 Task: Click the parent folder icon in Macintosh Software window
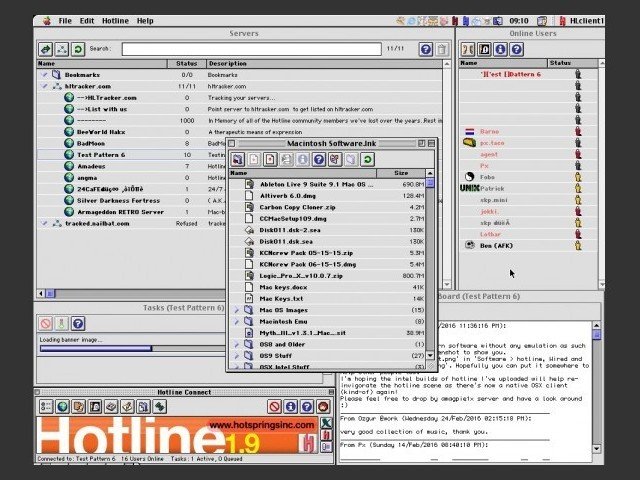pos(238,159)
